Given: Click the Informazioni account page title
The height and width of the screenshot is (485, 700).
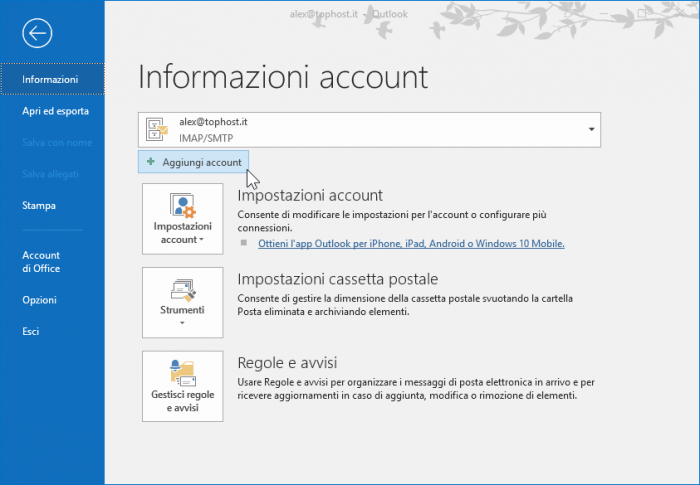Looking at the screenshot, I should tap(283, 77).
